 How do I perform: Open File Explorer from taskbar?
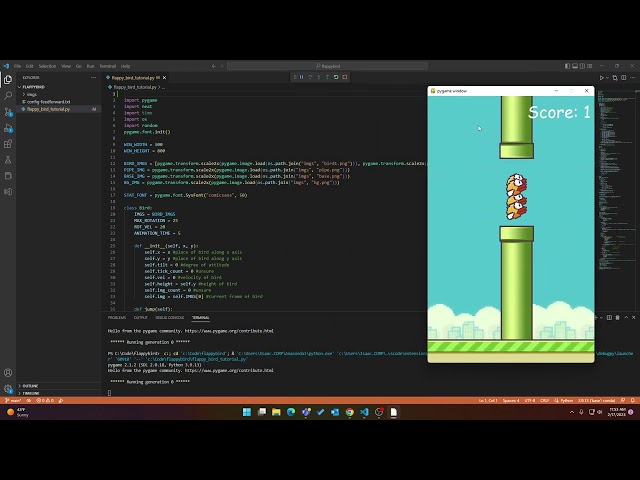pyautogui.click(x=276, y=412)
